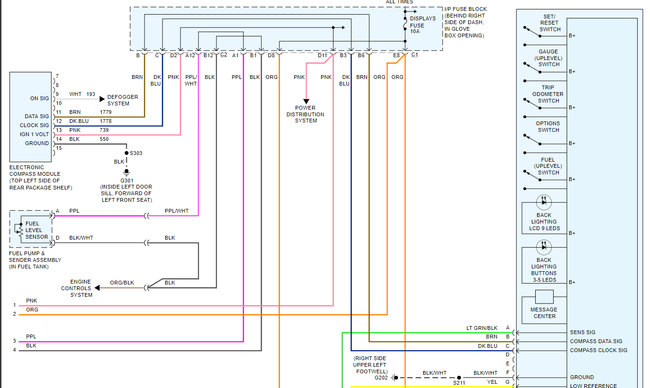
Task: Click 'DATA SIG' in compass module
Action: [36, 116]
